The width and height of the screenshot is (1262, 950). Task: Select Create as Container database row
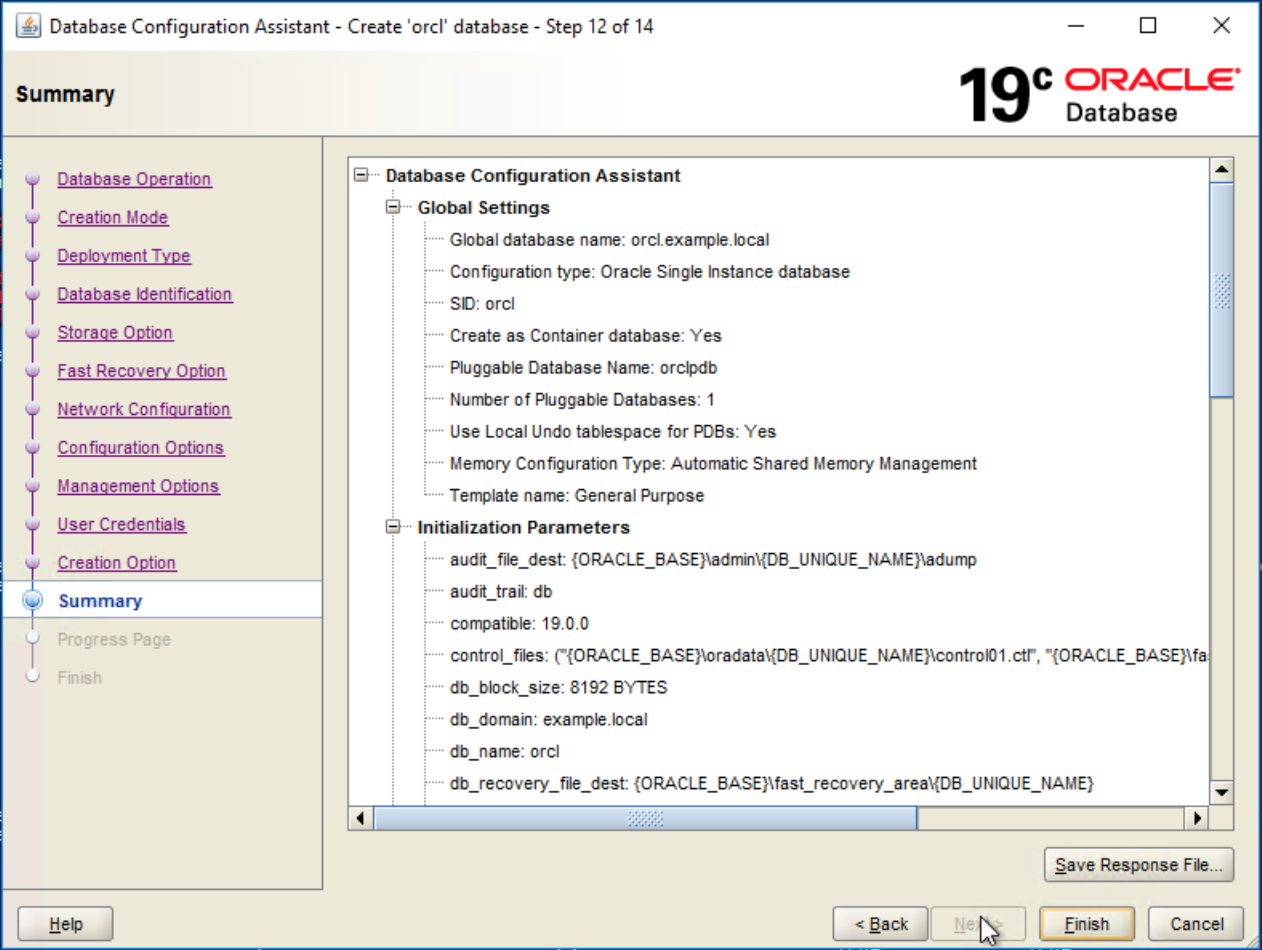(586, 336)
